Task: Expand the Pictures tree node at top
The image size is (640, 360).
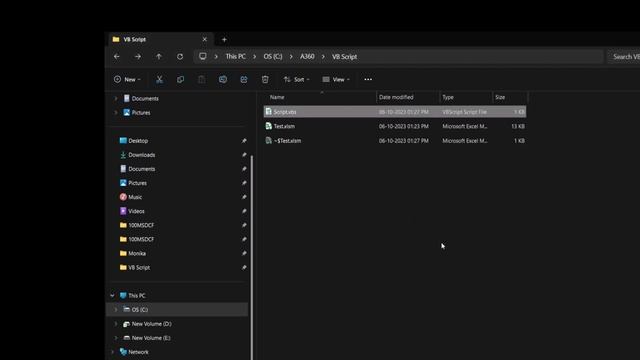Action: tap(116, 113)
